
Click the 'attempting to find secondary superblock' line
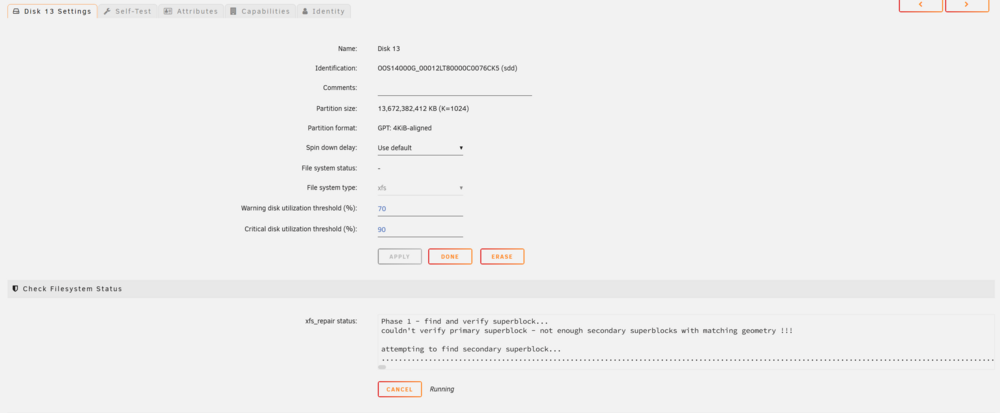471,349
